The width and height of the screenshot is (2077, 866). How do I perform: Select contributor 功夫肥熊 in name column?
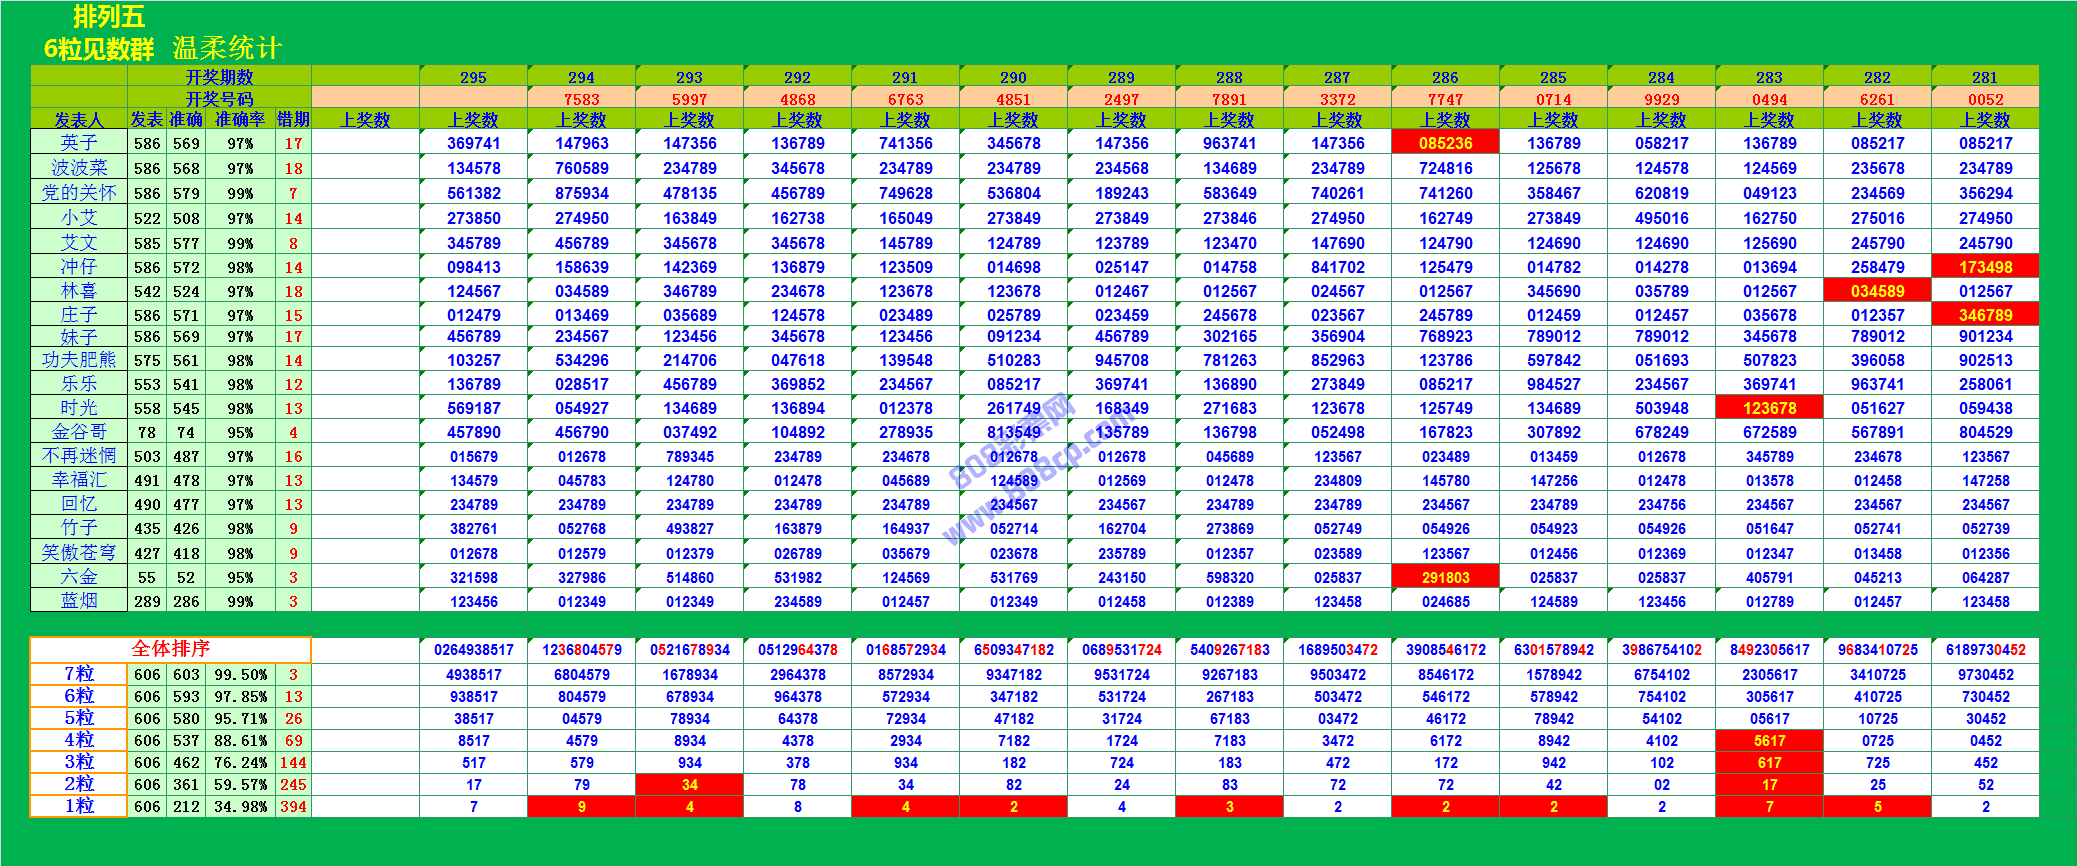pyautogui.click(x=78, y=360)
